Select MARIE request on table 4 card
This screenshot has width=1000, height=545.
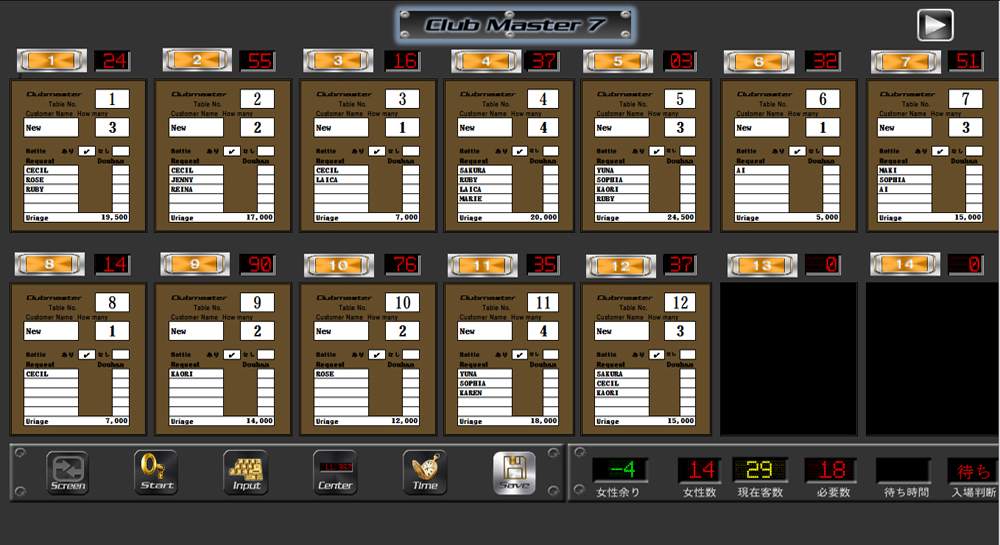click(485, 199)
